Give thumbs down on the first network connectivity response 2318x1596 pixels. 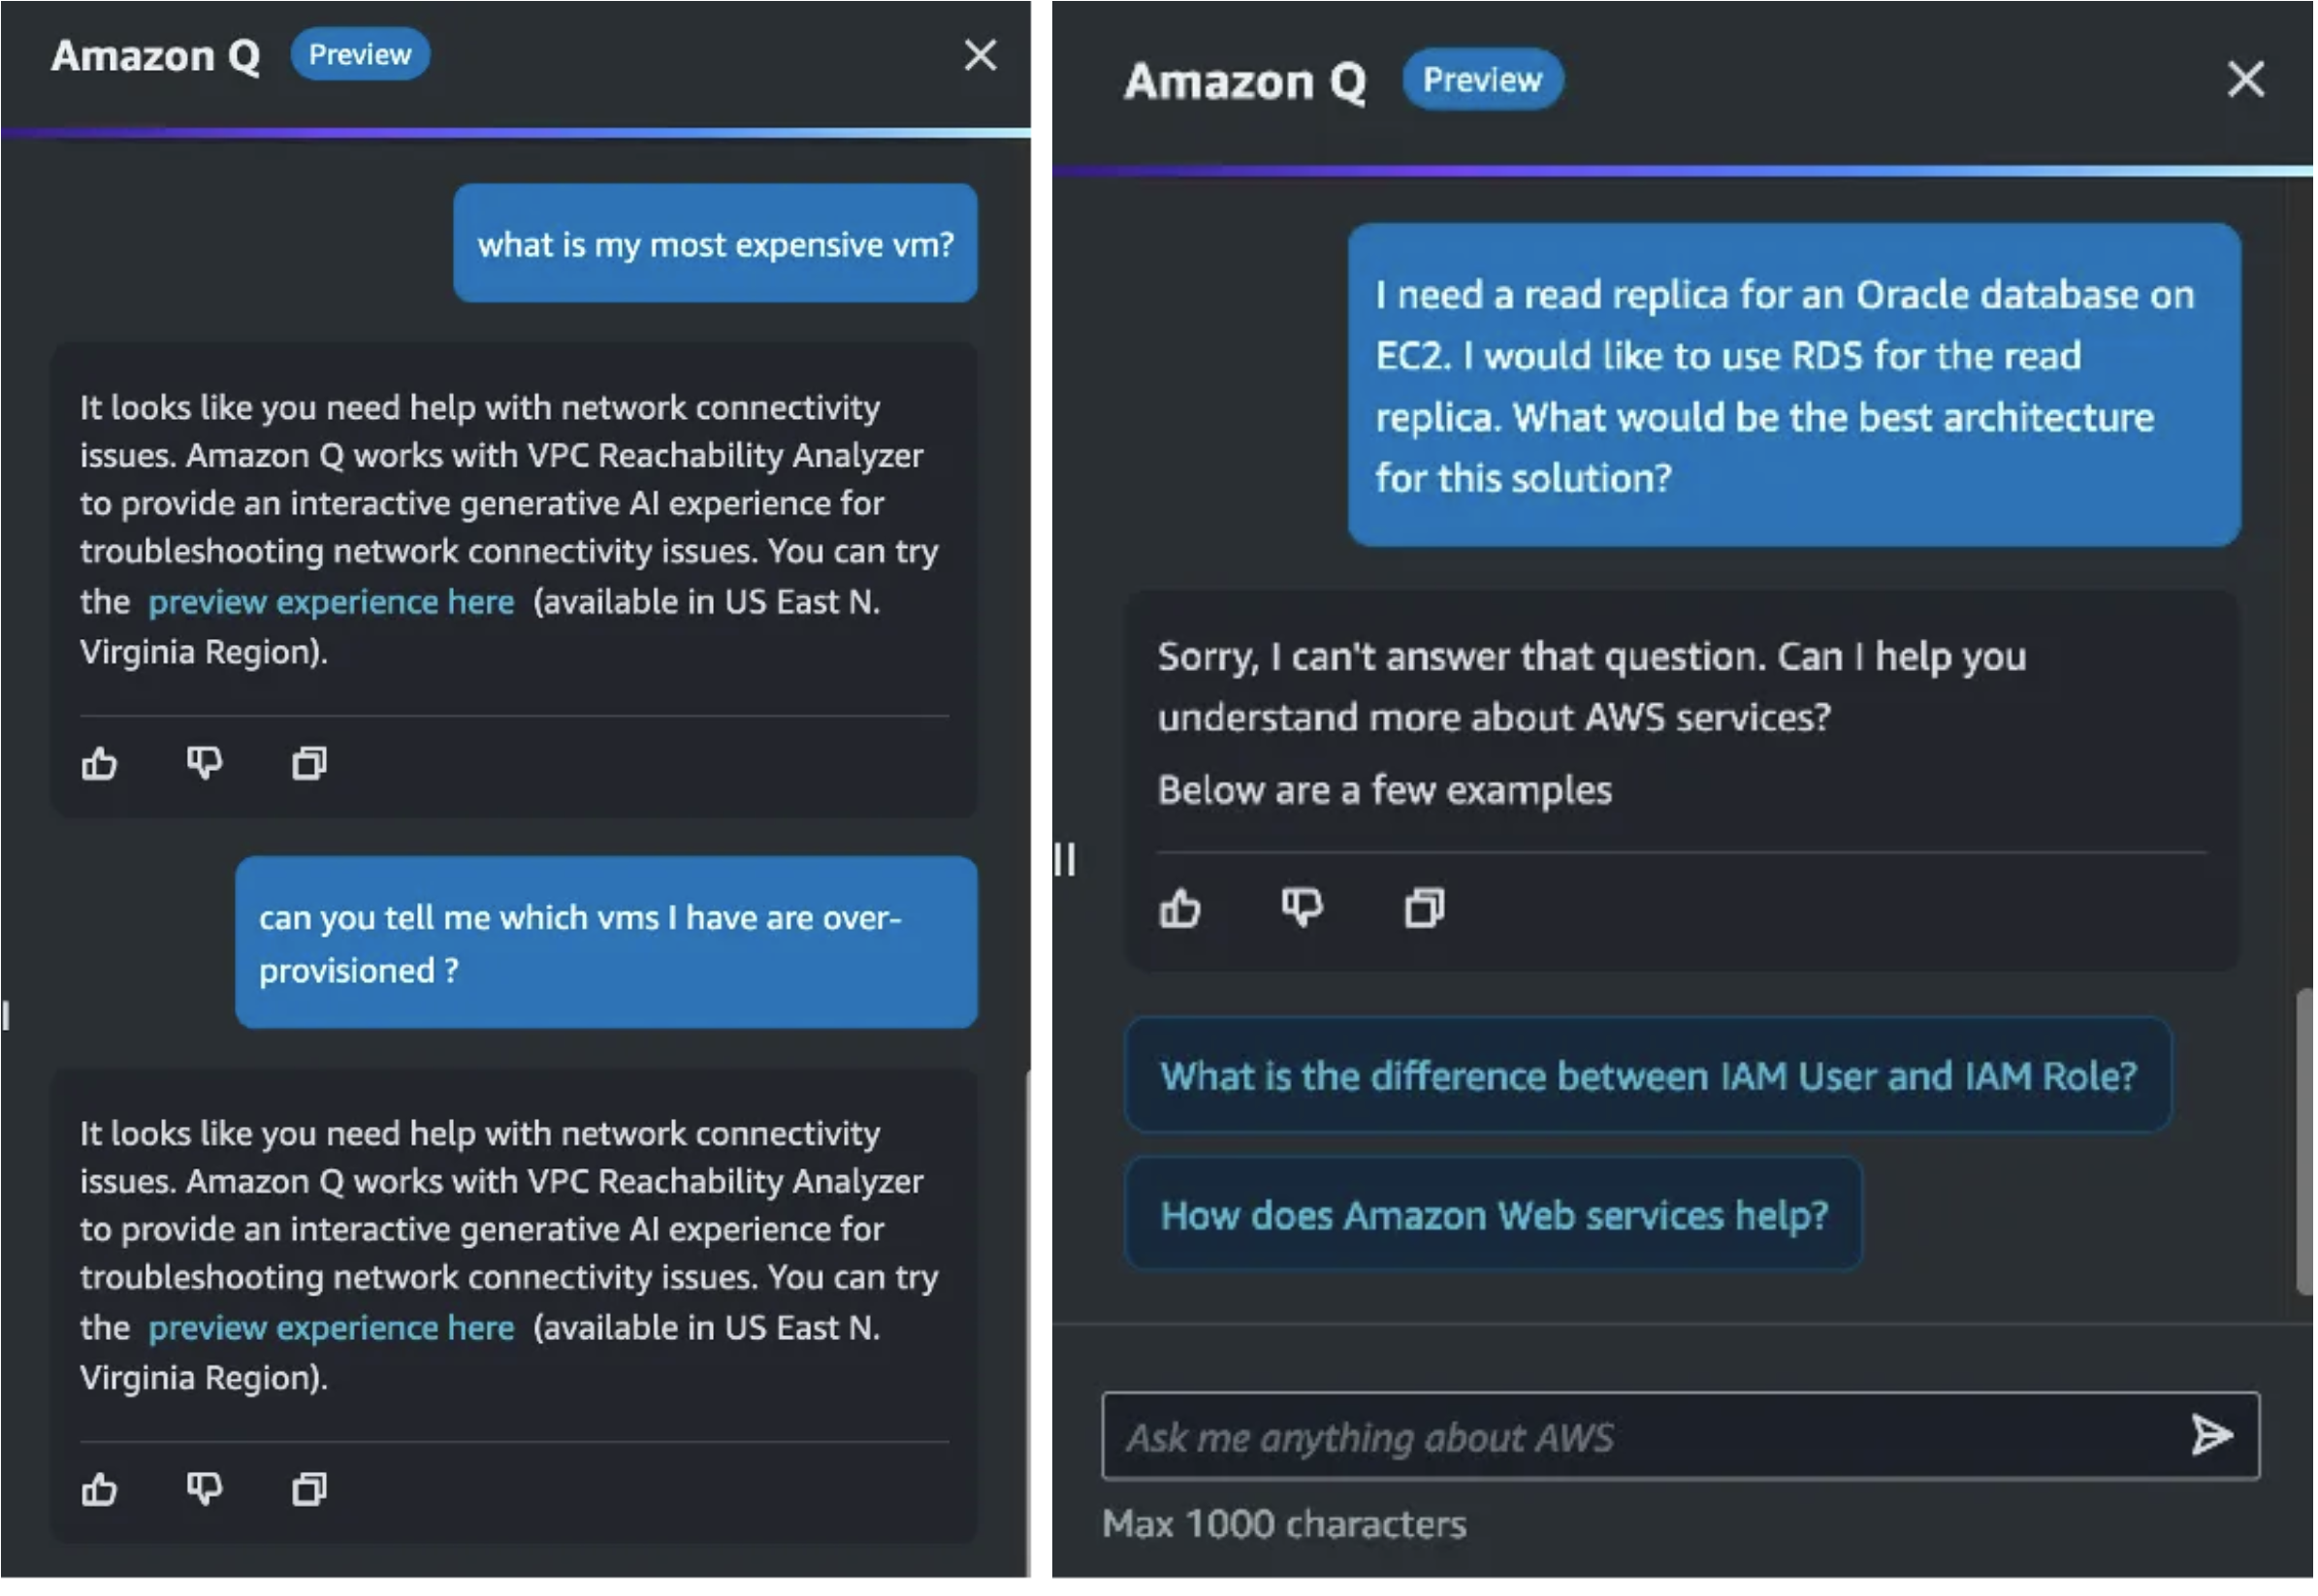204,764
